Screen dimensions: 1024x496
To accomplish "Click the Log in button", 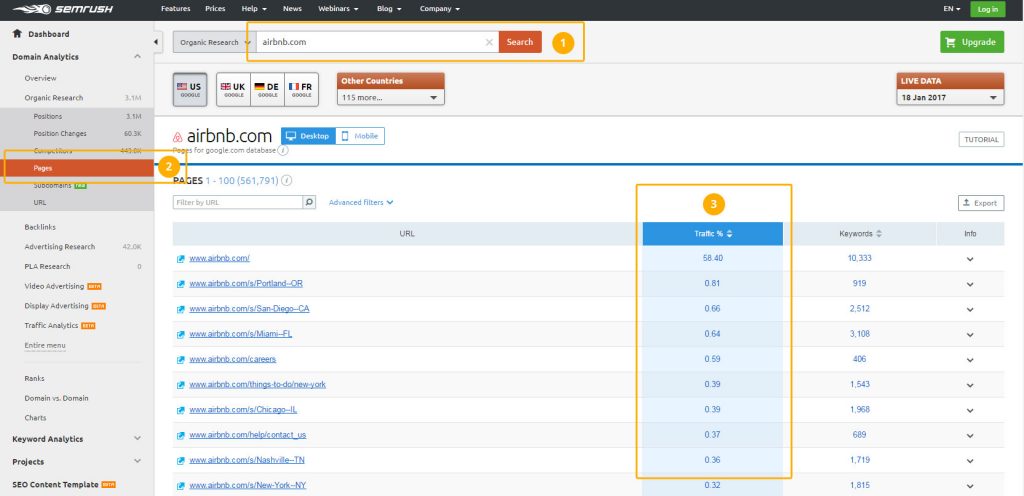I will point(987,9).
